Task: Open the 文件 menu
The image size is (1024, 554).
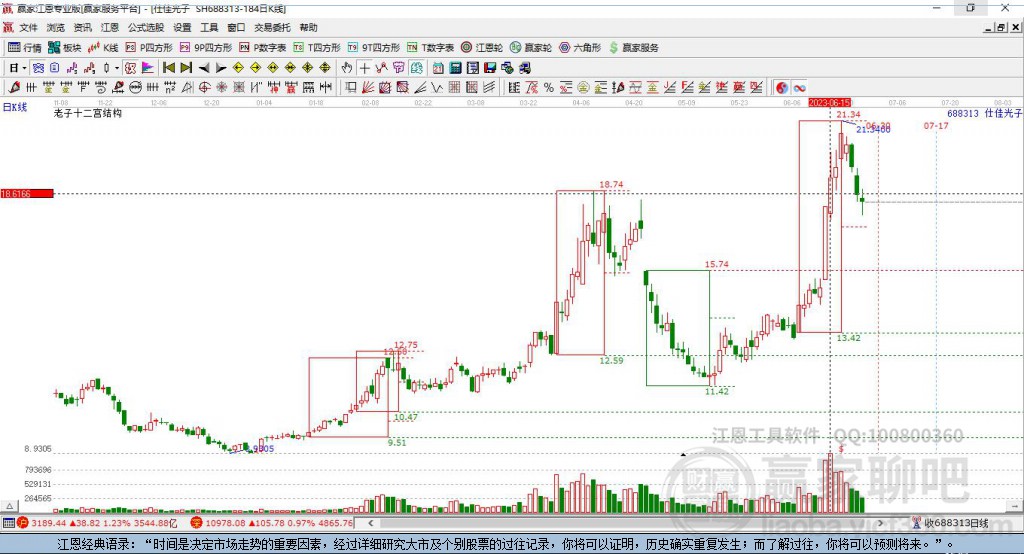Action: point(29,27)
